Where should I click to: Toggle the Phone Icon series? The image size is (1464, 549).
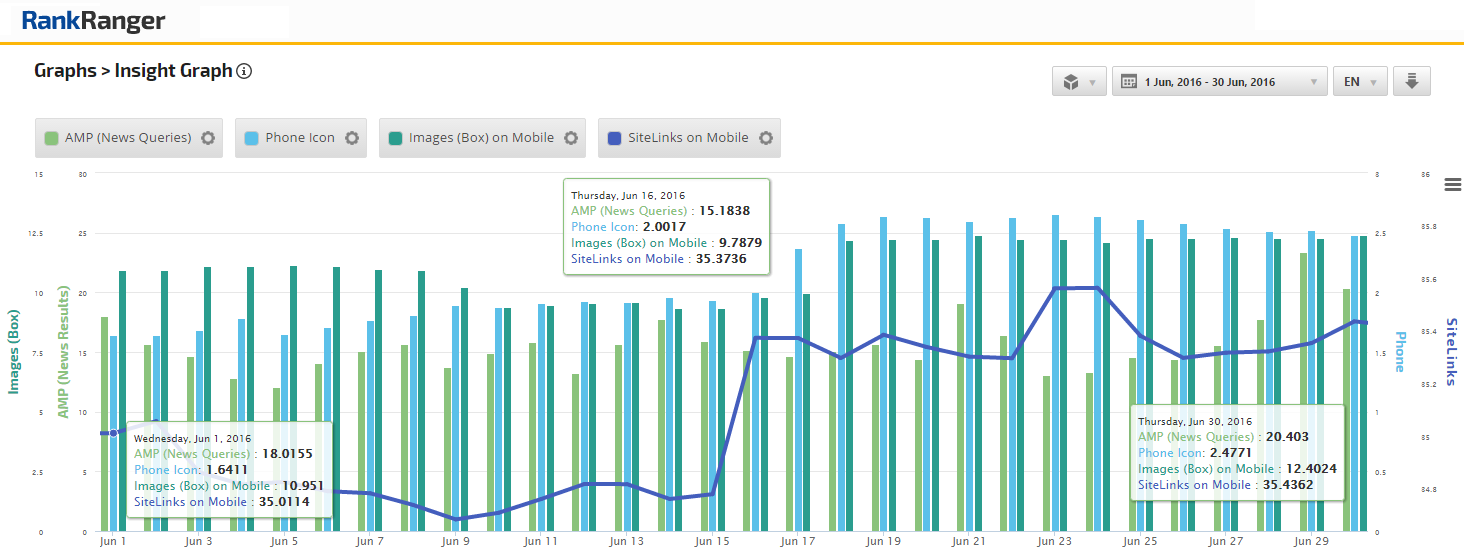pos(299,138)
